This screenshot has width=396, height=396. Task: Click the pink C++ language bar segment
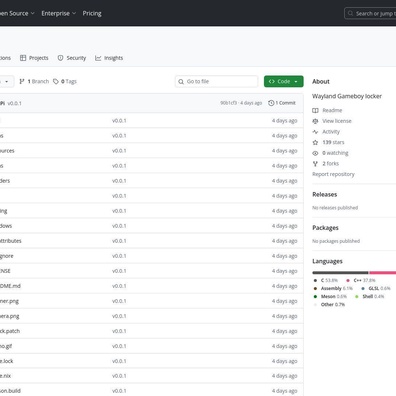pos(383,273)
